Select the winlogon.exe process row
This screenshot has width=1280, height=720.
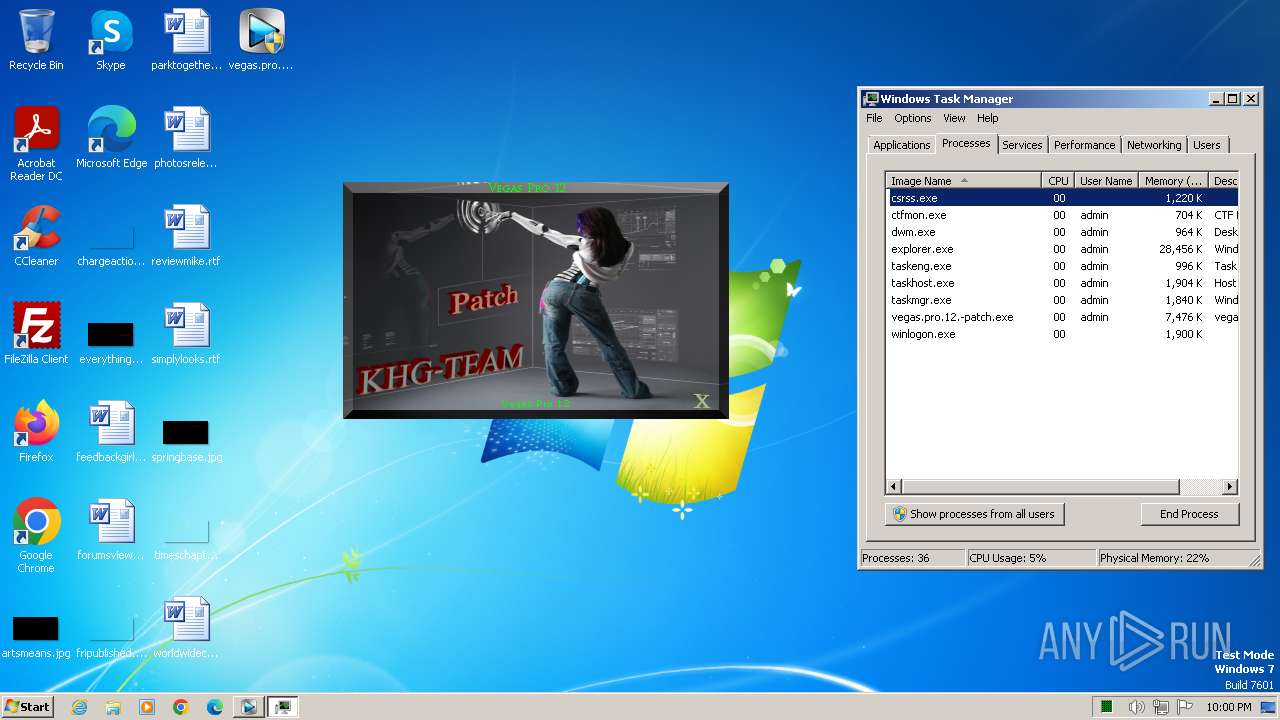(x=1062, y=334)
